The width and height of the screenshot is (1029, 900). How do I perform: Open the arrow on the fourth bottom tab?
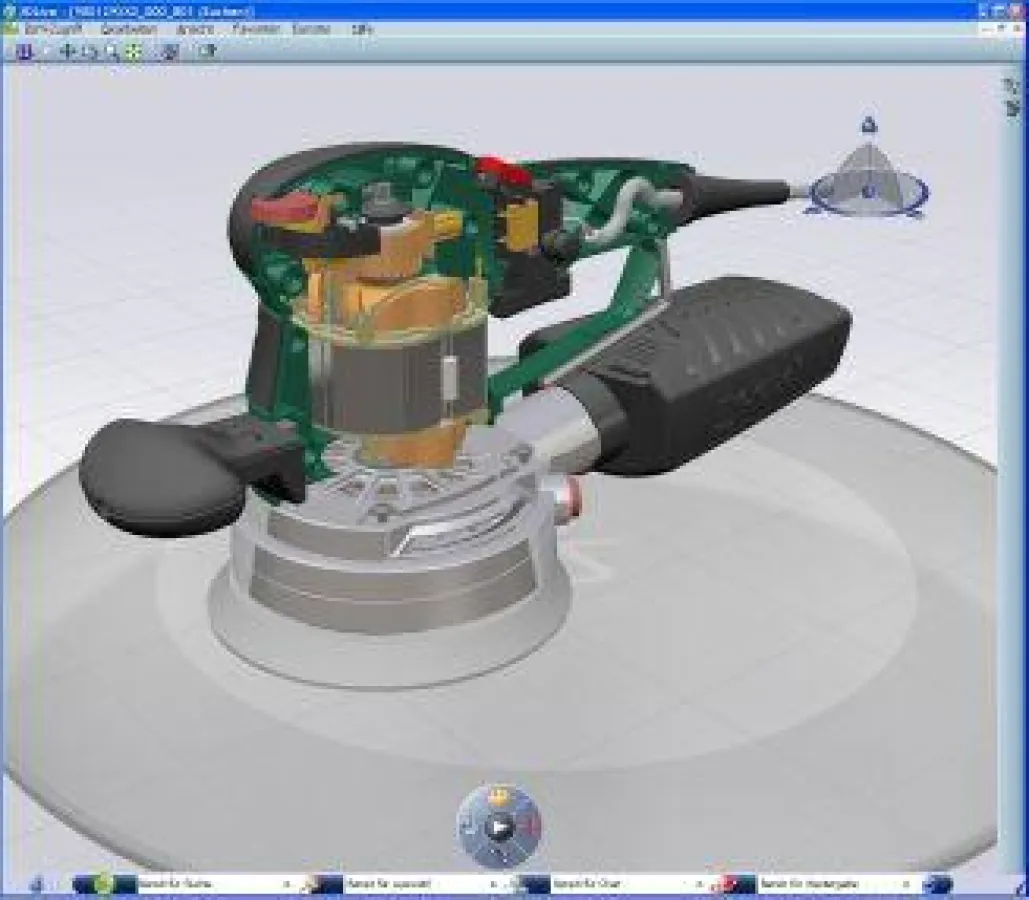905,884
